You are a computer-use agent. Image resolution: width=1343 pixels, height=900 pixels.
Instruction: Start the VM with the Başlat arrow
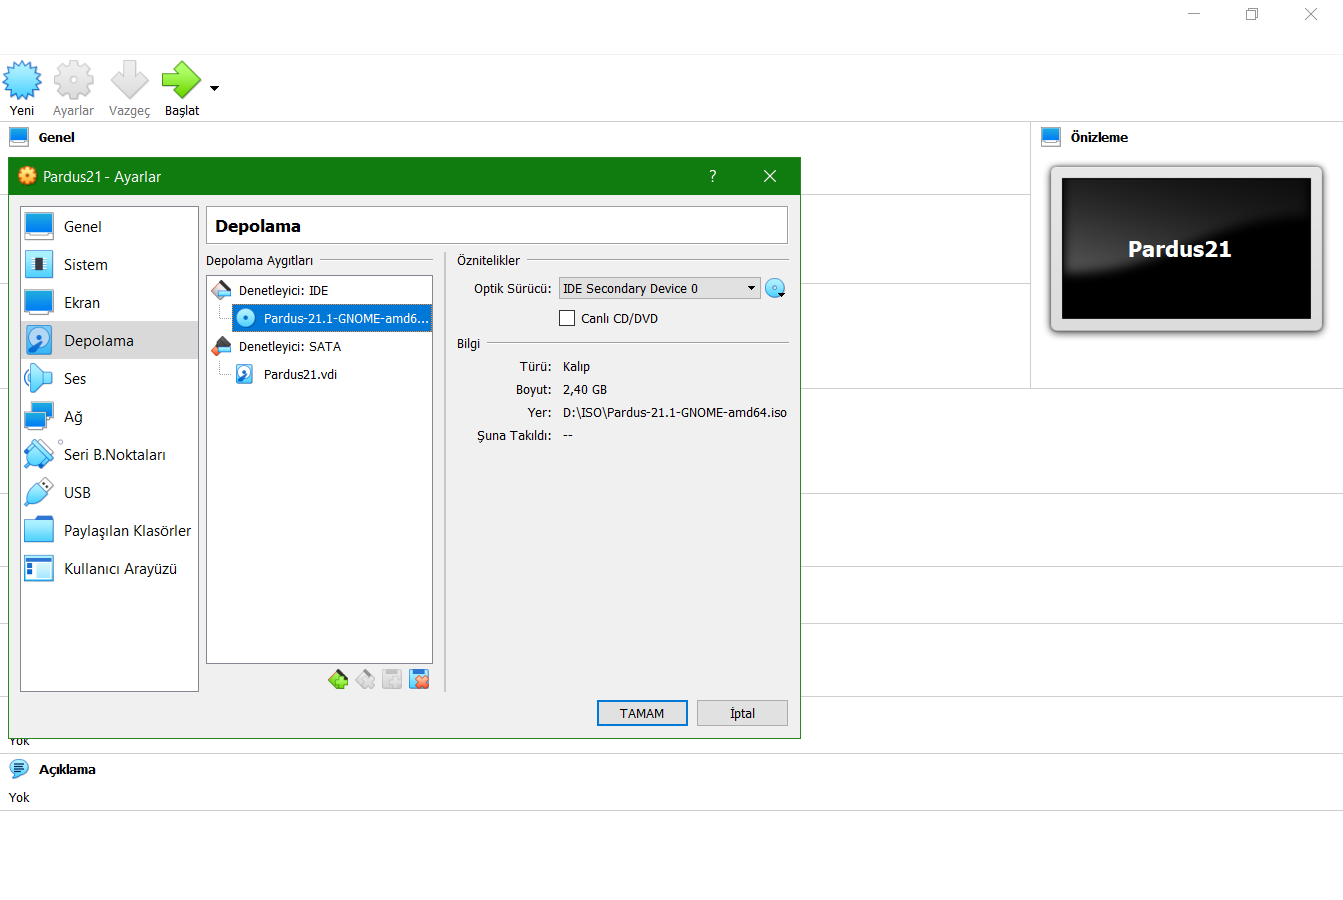click(x=181, y=80)
